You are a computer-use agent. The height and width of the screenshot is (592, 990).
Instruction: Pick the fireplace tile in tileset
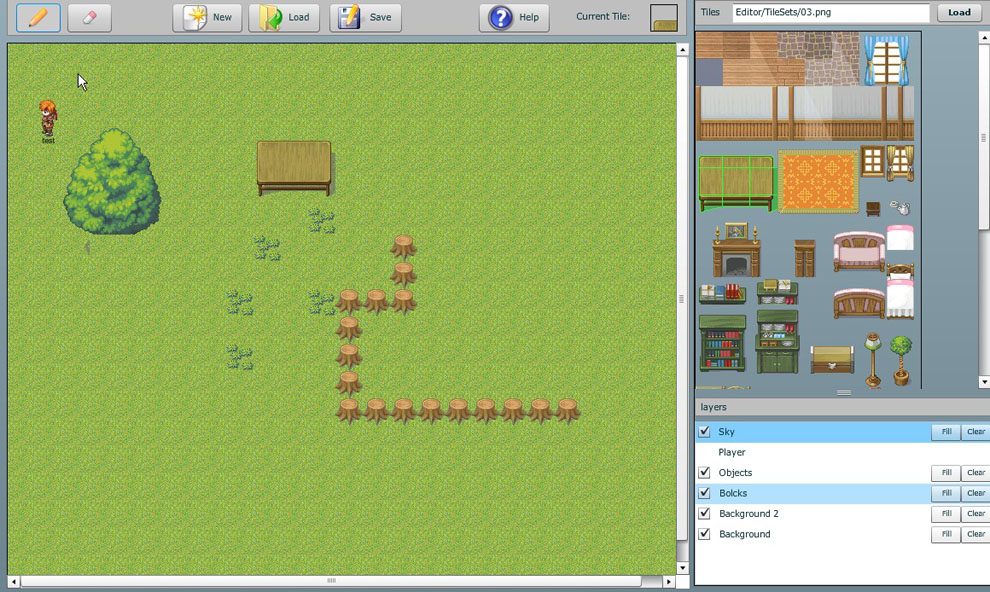[x=736, y=252]
